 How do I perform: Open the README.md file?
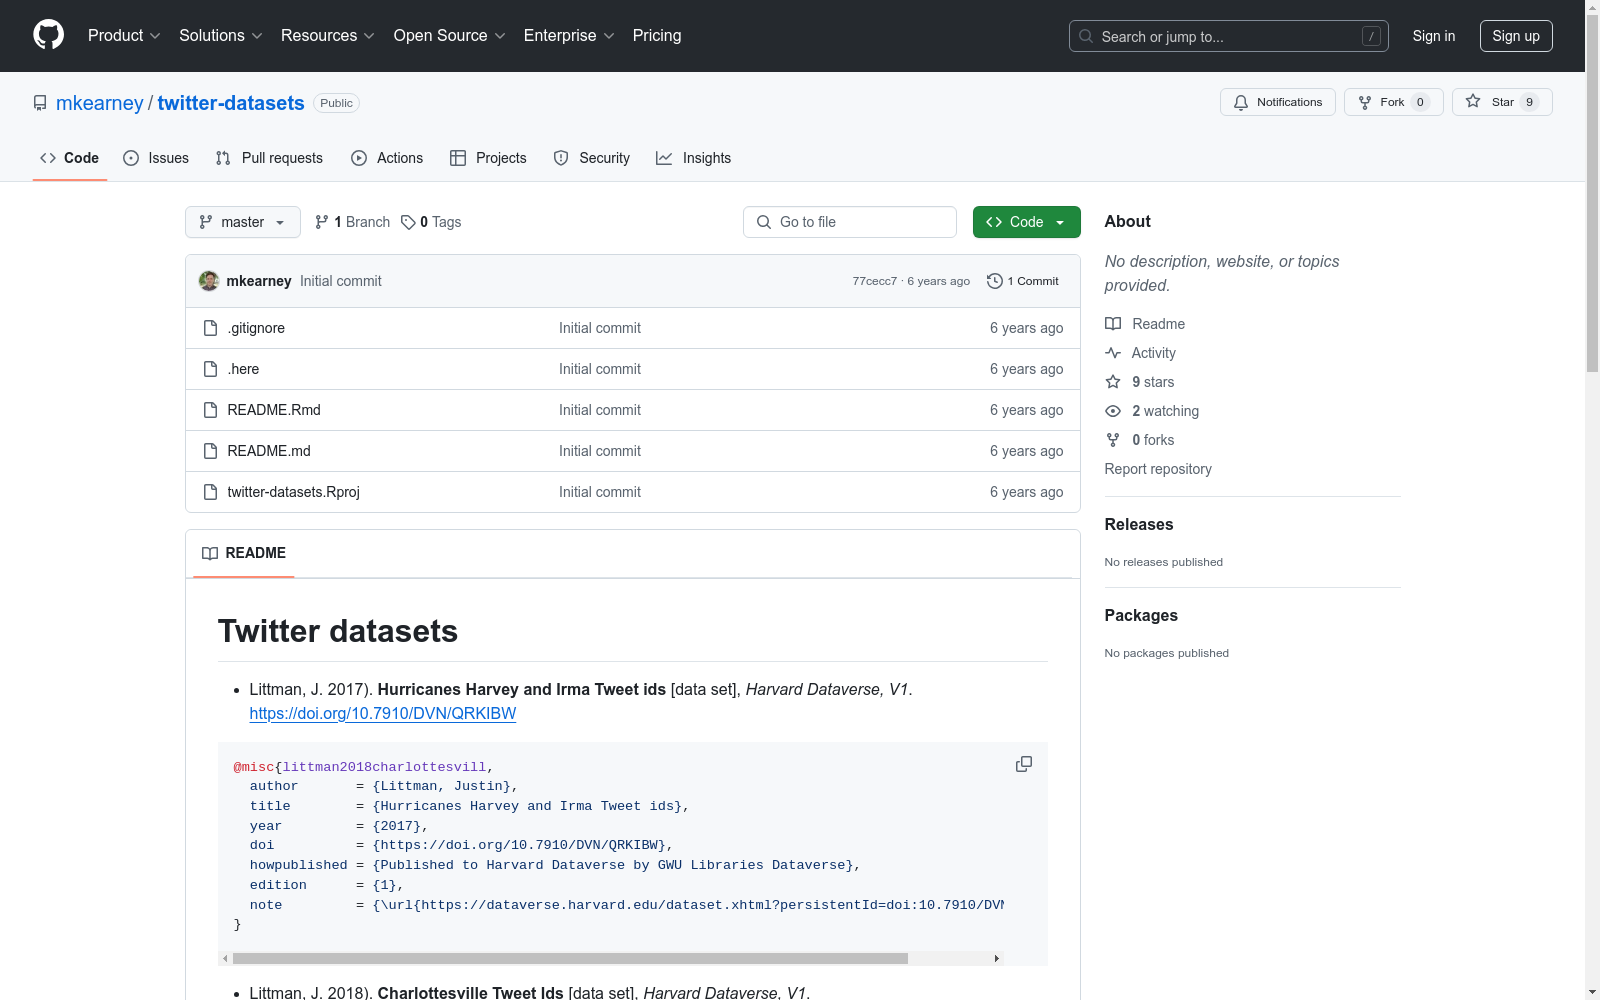pos(269,451)
